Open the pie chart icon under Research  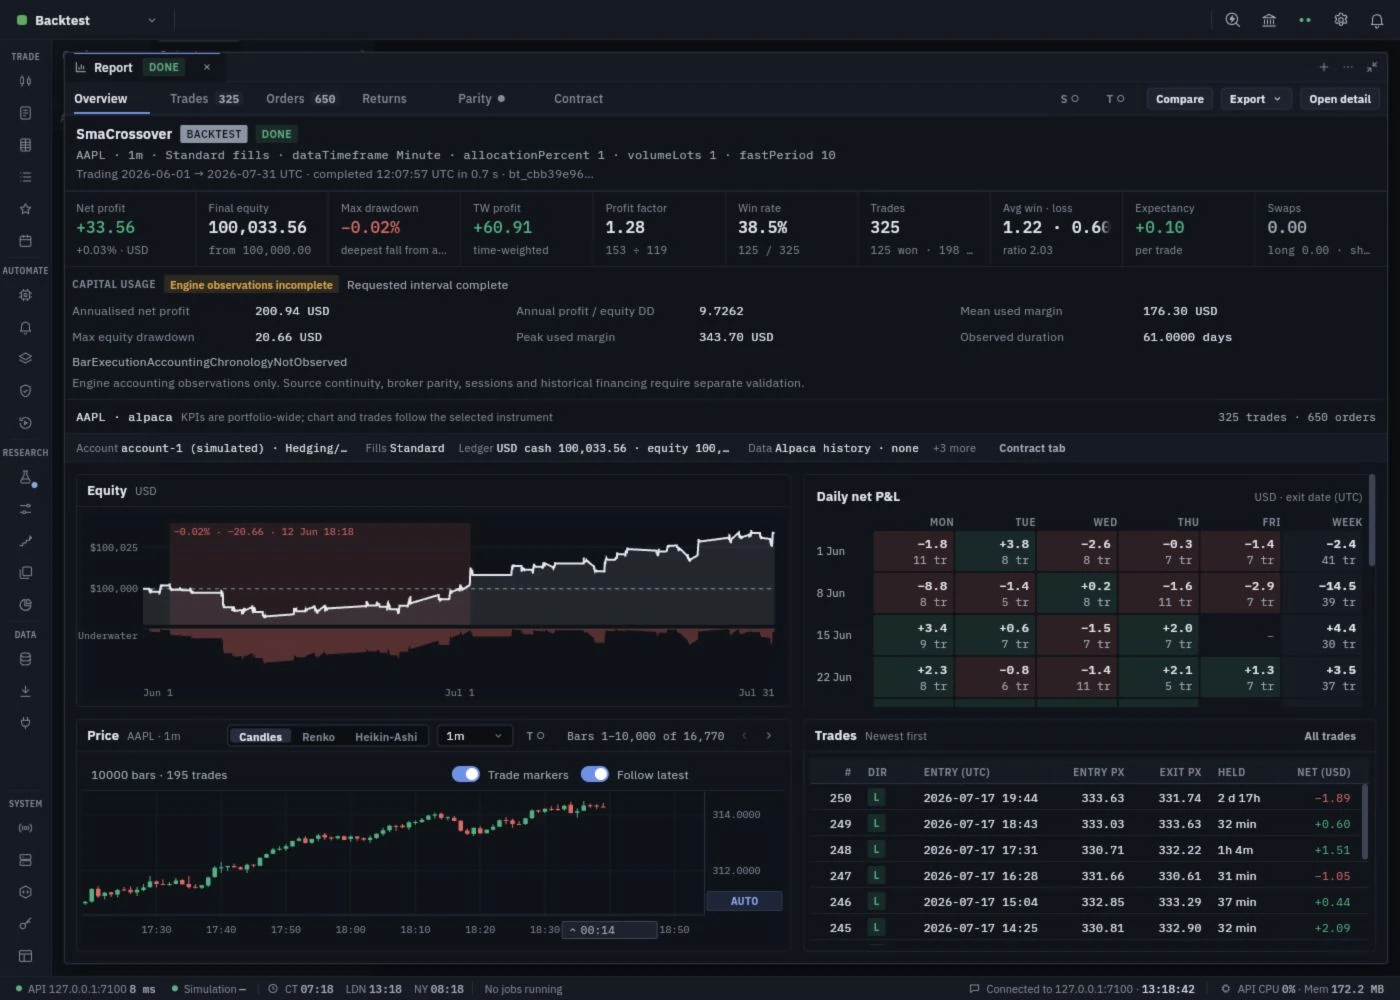tap(25, 605)
